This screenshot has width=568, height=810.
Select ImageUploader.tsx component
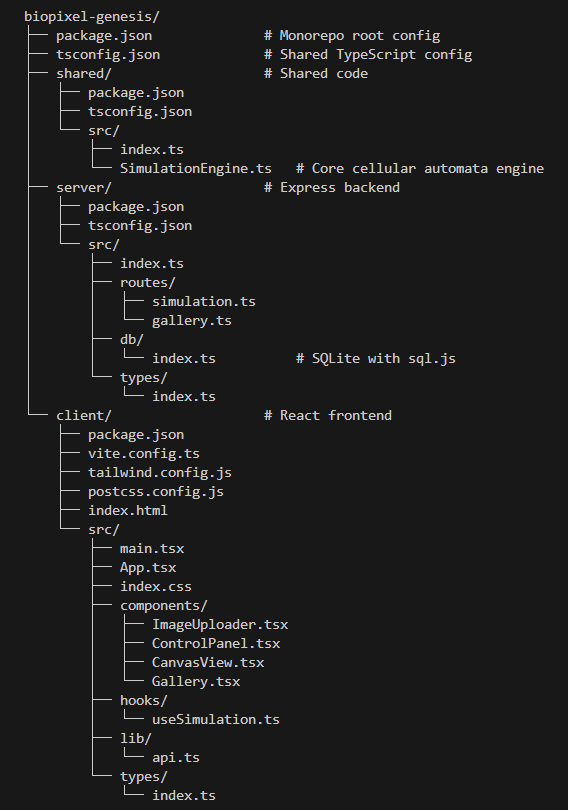220,625
